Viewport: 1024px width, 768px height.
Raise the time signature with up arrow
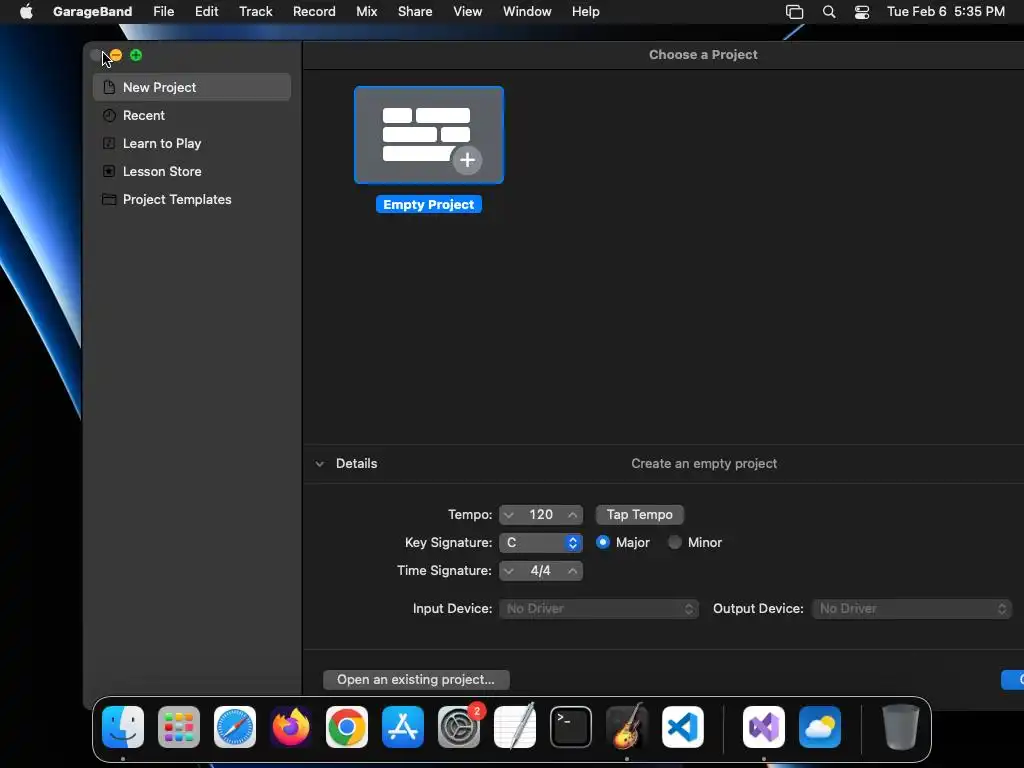[572, 571]
